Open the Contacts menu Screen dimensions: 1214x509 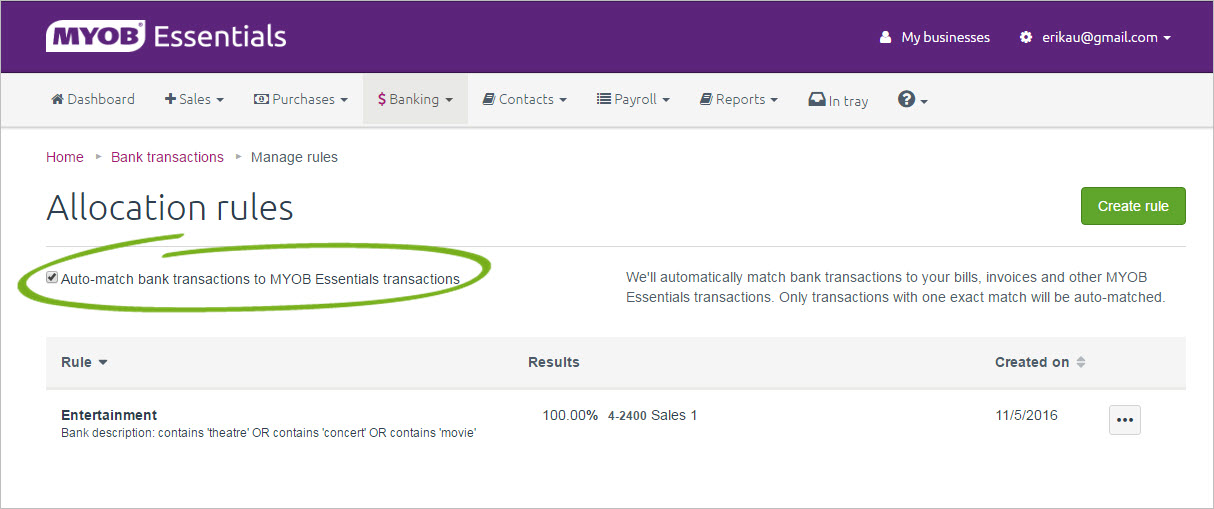click(525, 100)
